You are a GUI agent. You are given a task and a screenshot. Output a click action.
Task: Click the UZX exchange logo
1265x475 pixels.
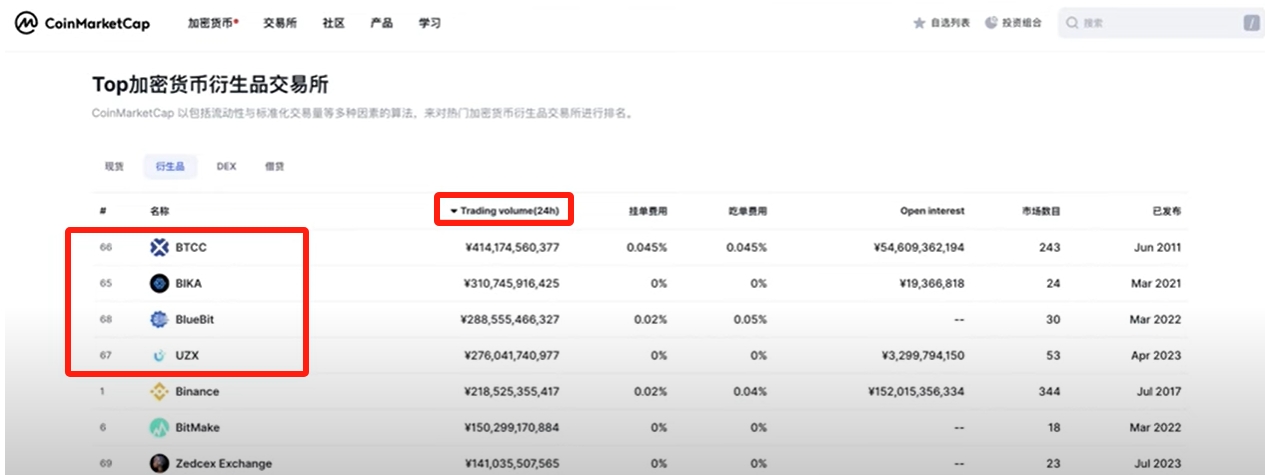pyautogui.click(x=159, y=355)
